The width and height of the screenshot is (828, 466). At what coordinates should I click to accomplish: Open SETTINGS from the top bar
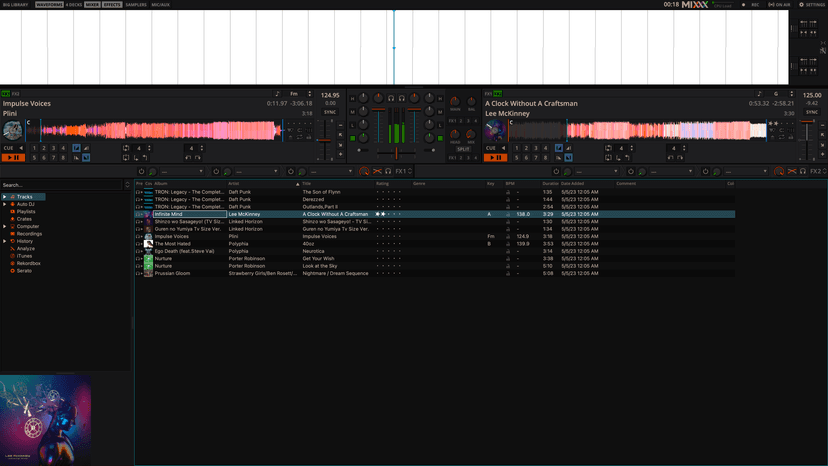(x=812, y=5)
